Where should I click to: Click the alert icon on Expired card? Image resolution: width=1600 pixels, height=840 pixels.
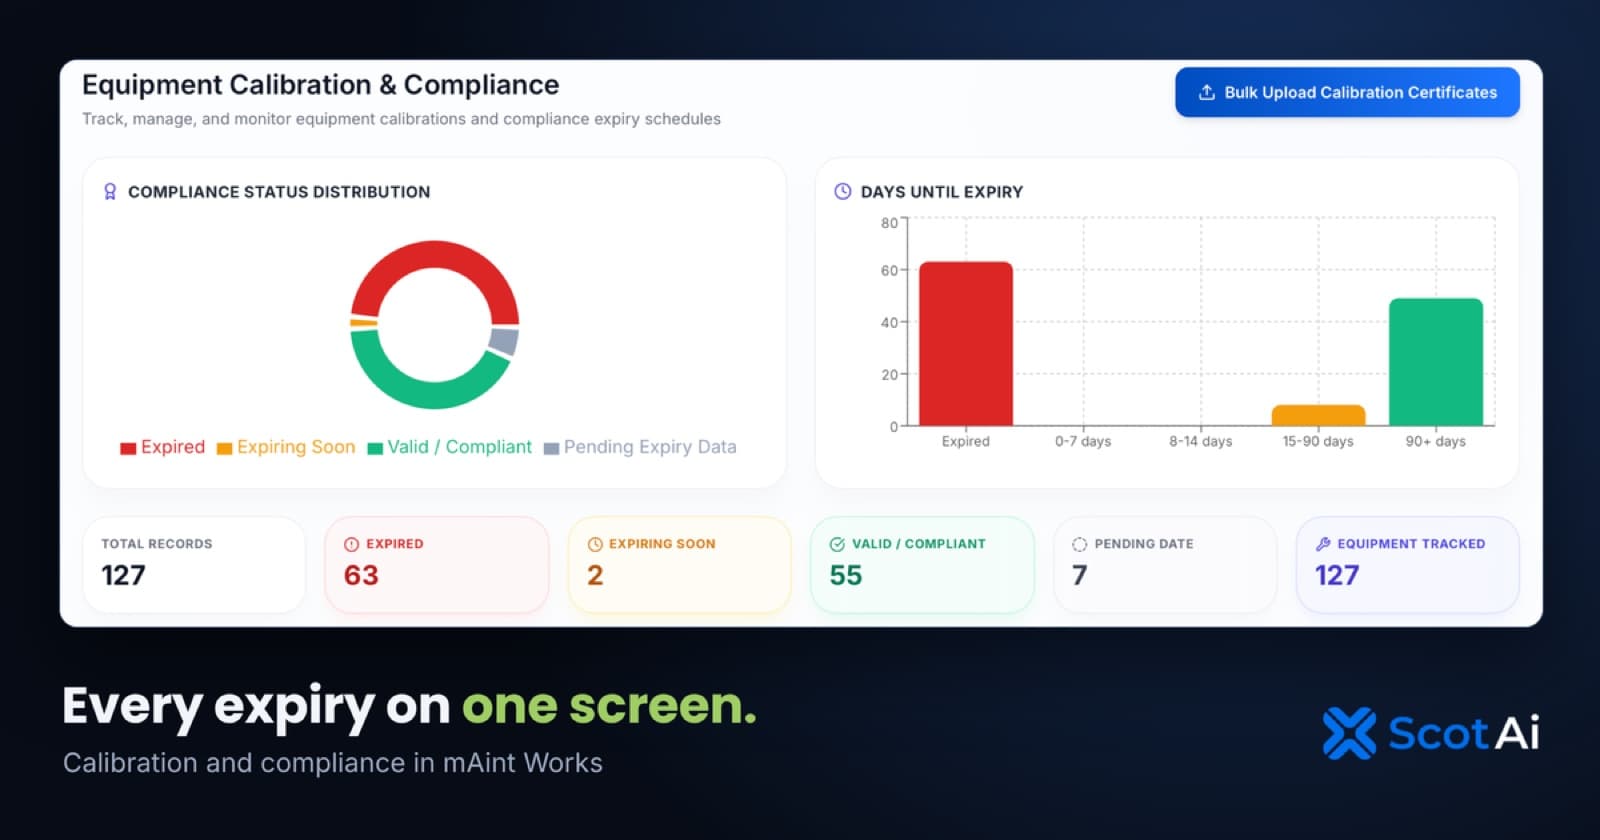pos(351,544)
